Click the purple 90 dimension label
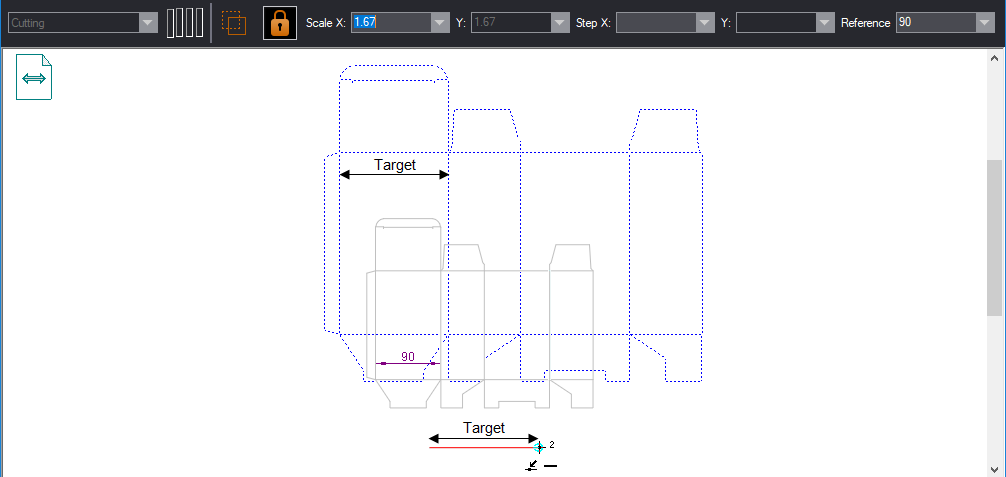 point(408,357)
